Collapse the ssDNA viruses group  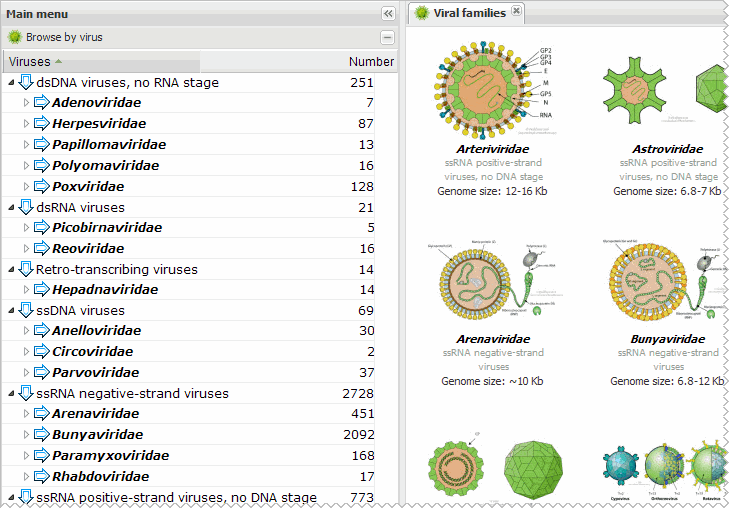(x=11, y=310)
